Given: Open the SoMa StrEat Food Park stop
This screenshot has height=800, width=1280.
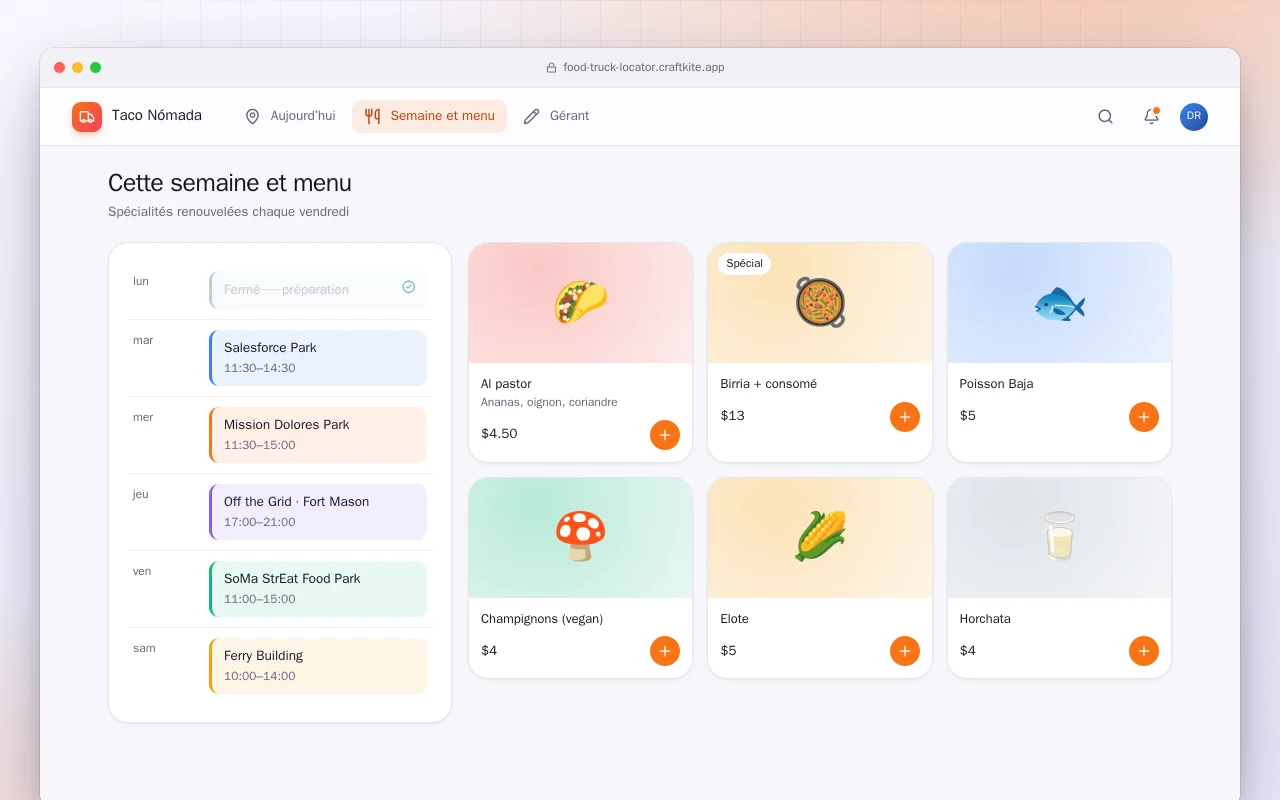Looking at the screenshot, I should point(318,589).
